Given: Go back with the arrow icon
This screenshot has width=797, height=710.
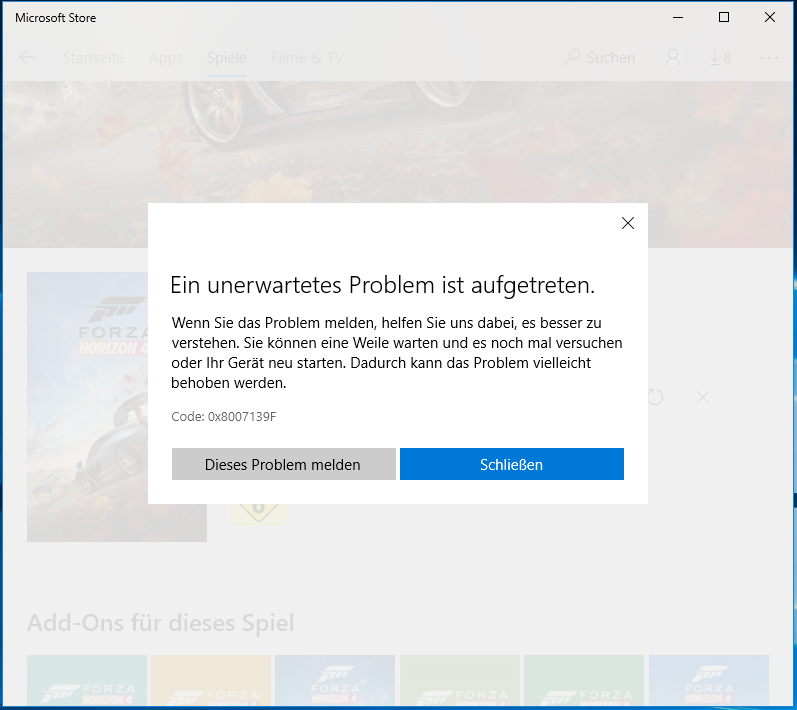Looking at the screenshot, I should pyautogui.click(x=27, y=57).
